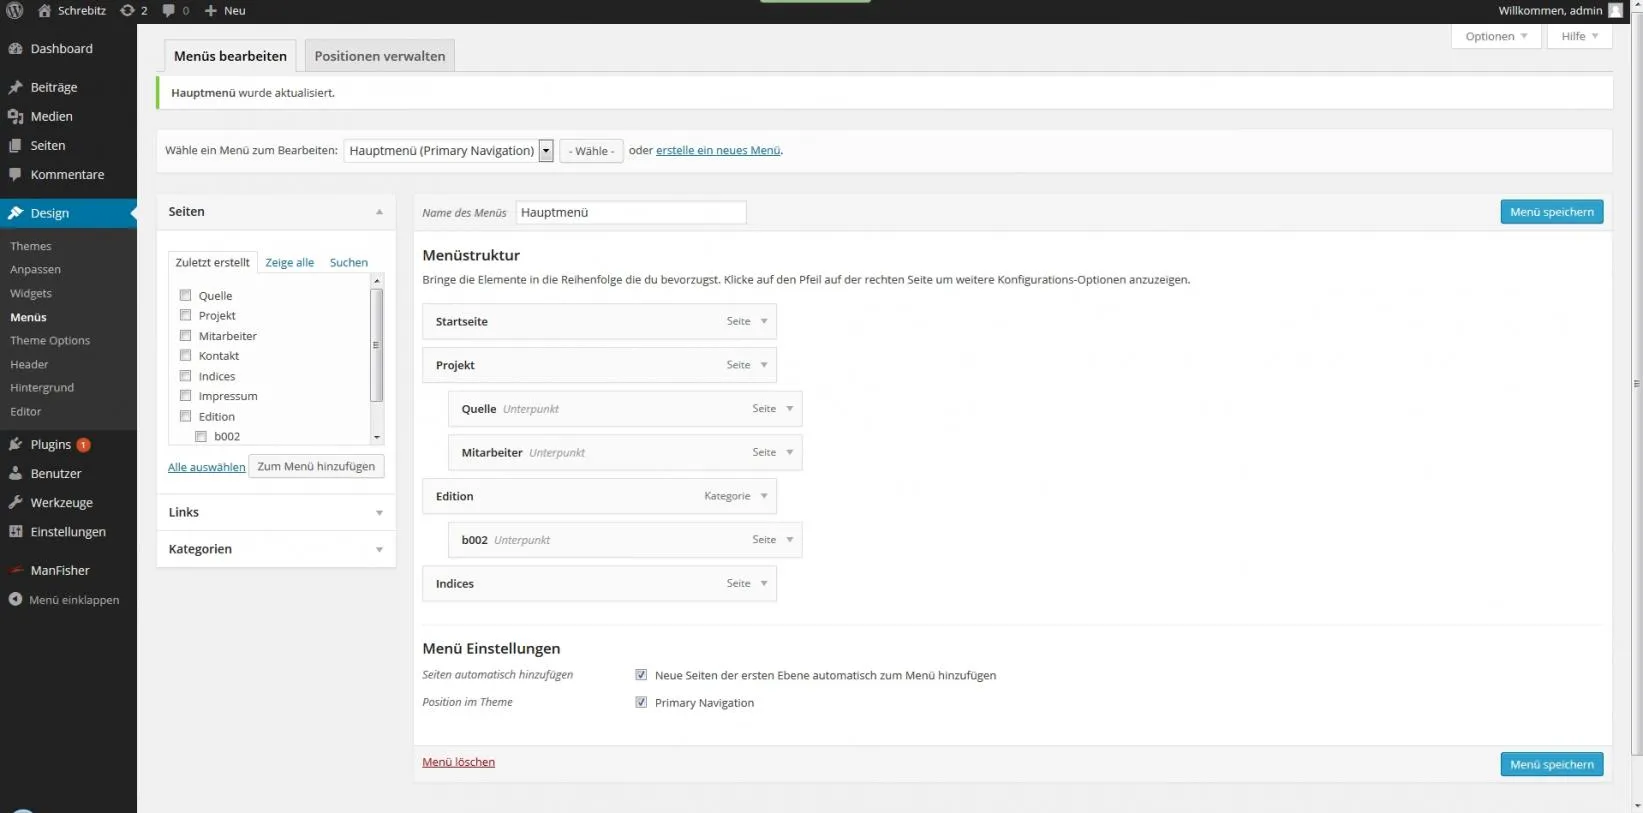Select the Menüs bearbeiten tab
Viewport: 1643px width, 813px height.
(230, 56)
